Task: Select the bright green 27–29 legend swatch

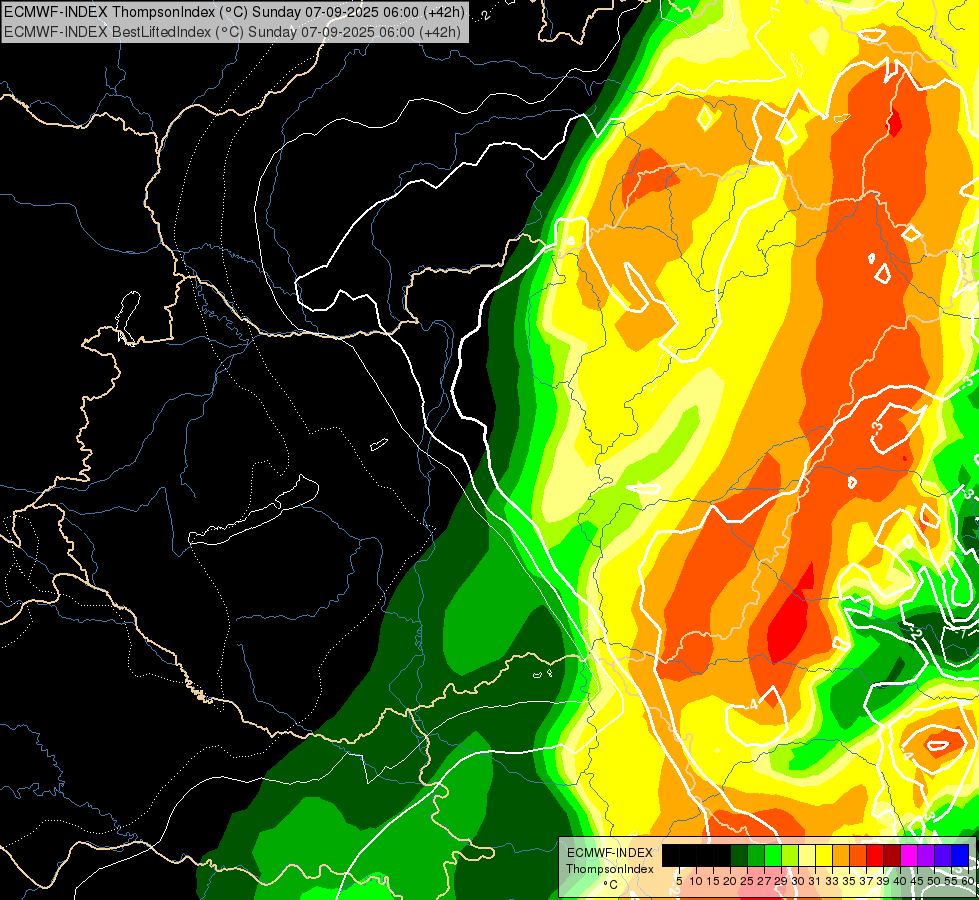Action: (x=773, y=855)
